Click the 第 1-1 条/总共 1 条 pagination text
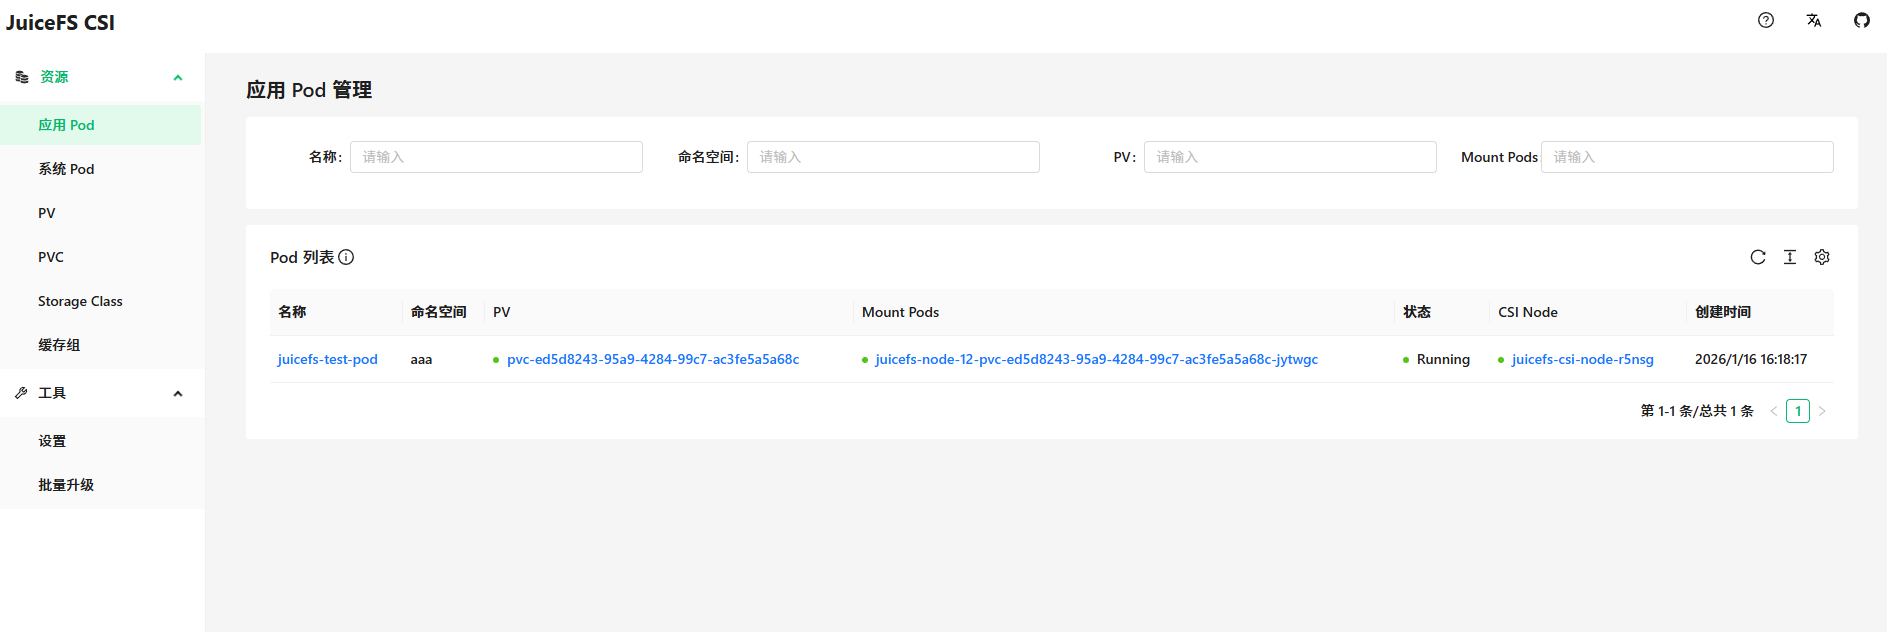1887x632 pixels. click(1697, 411)
